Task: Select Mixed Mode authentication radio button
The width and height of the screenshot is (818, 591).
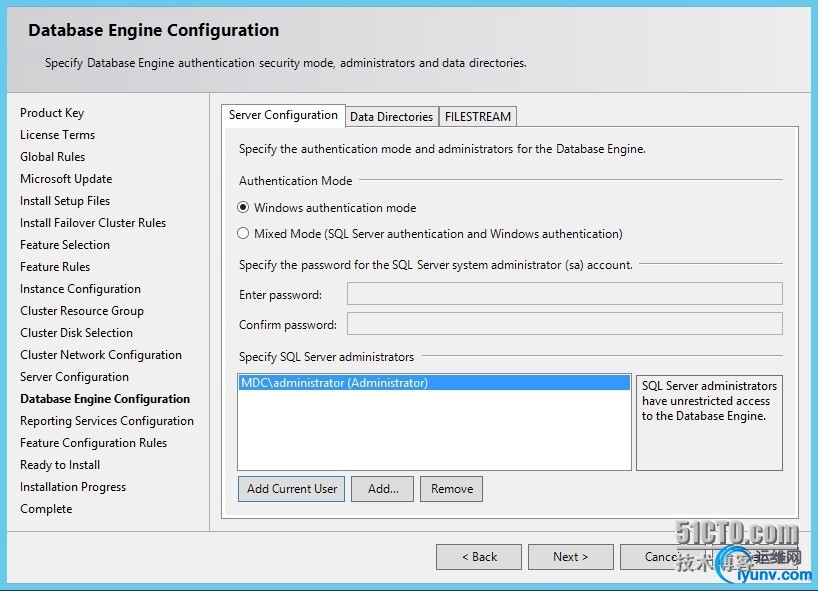Action: [x=243, y=234]
